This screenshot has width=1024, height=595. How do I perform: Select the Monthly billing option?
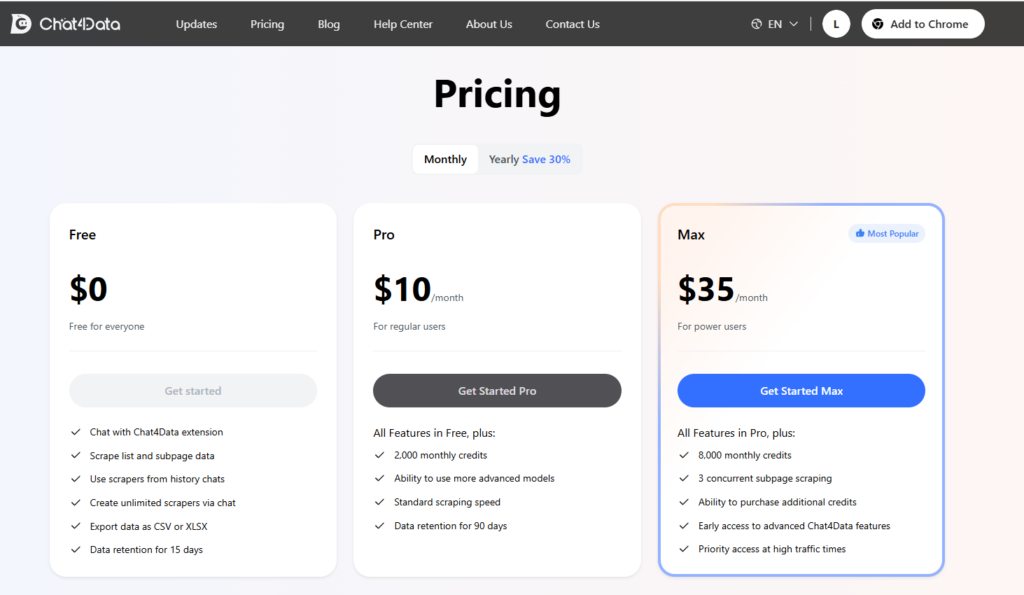(445, 159)
